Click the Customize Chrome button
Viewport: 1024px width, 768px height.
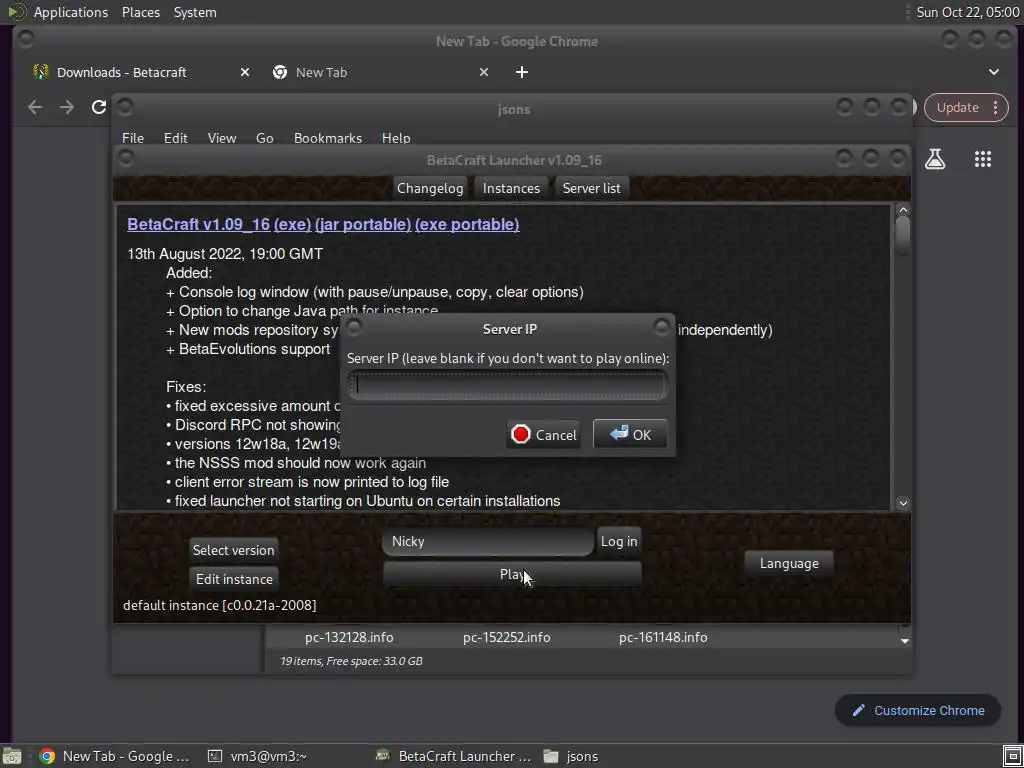coord(918,711)
